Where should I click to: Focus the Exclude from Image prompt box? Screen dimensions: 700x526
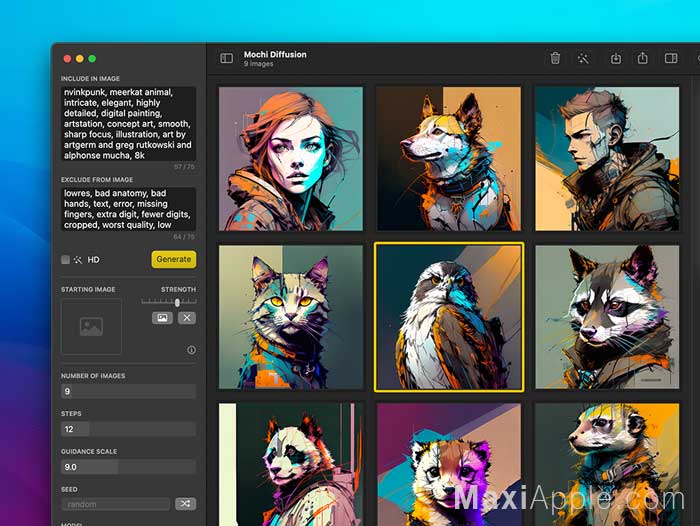128,209
